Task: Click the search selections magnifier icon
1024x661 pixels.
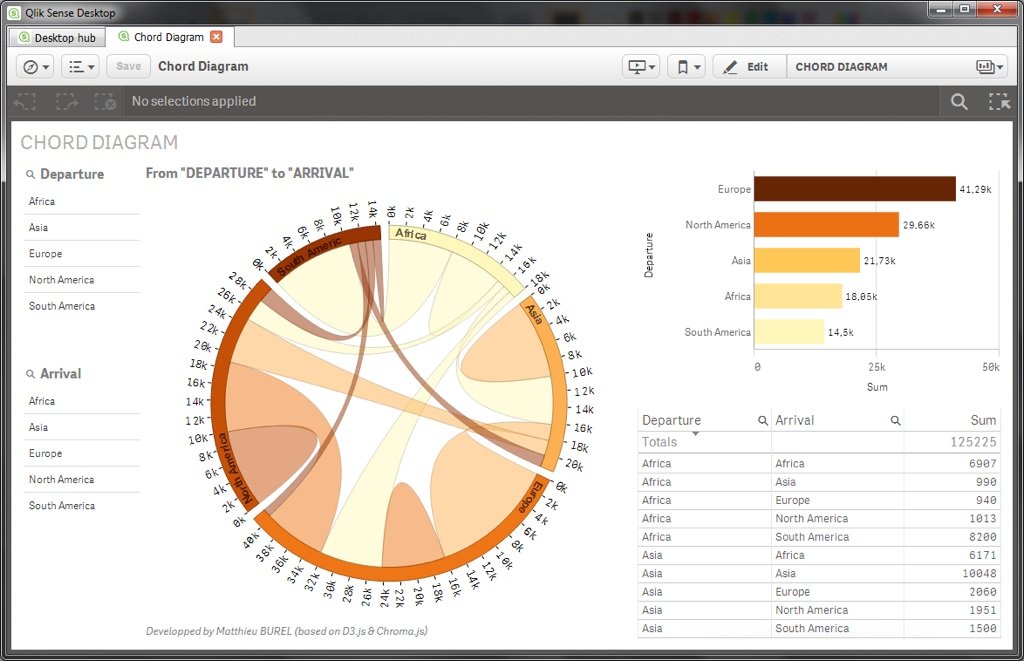Action: coord(959,101)
